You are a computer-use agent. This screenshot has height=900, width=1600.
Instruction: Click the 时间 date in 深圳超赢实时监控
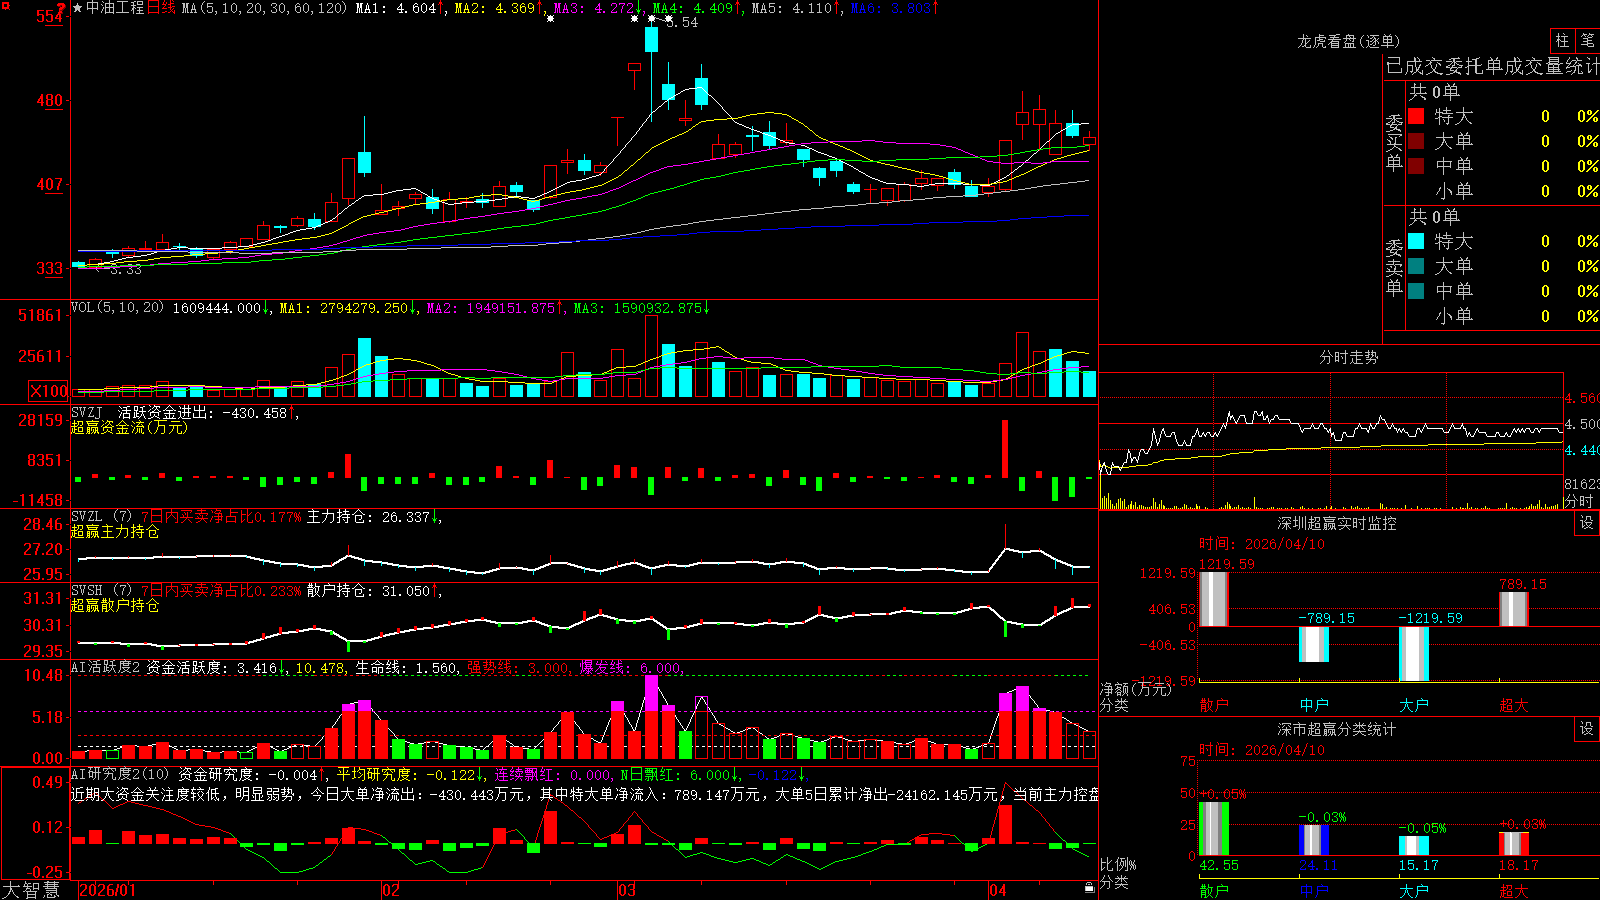click(x=1262, y=544)
